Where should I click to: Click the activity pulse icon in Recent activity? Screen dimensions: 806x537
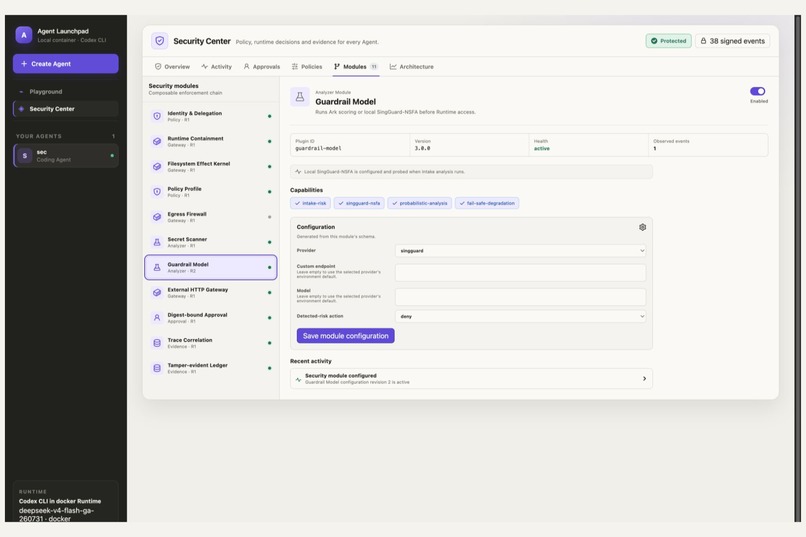pos(298,379)
